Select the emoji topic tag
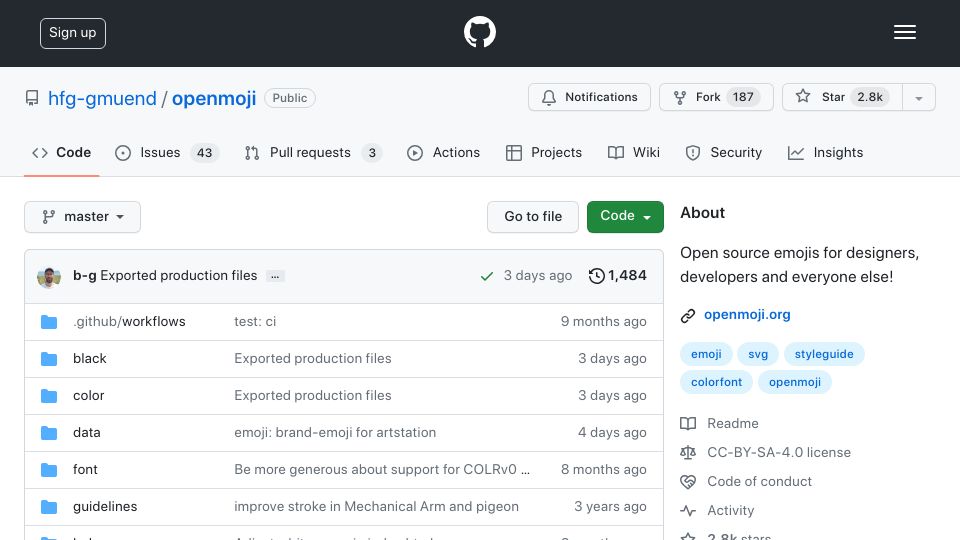The image size is (960, 540). (x=706, y=354)
